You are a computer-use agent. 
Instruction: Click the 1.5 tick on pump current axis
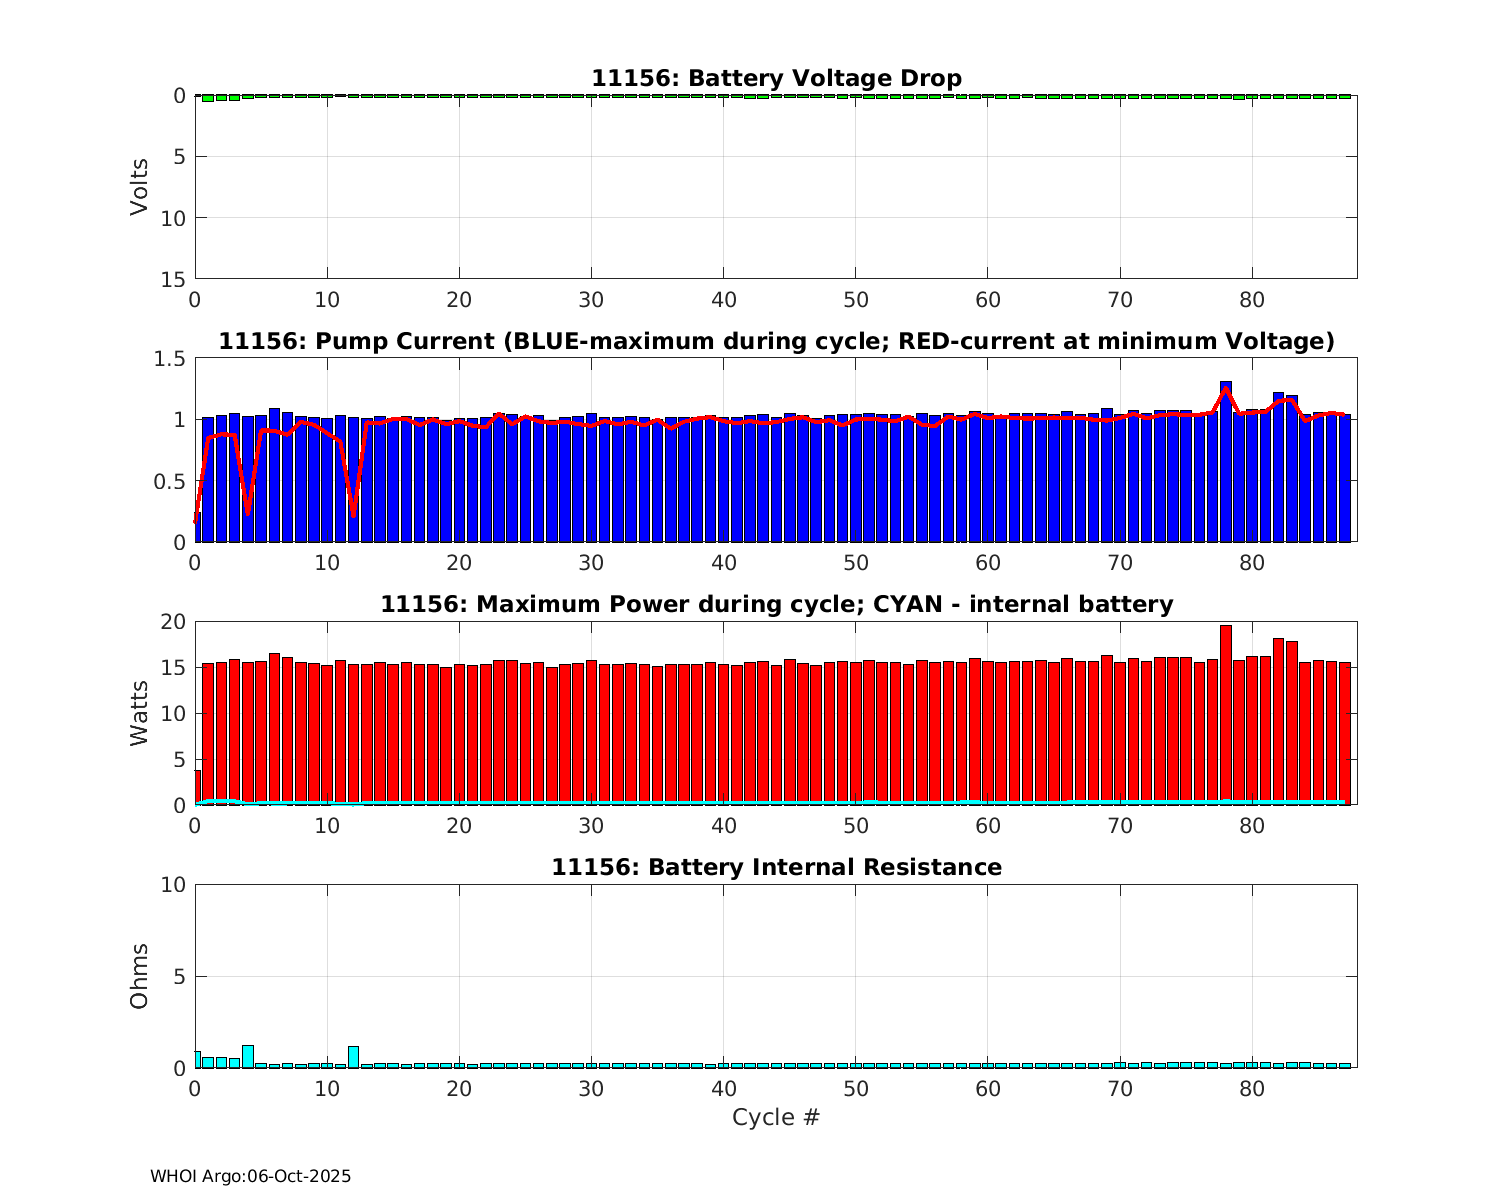172,359
